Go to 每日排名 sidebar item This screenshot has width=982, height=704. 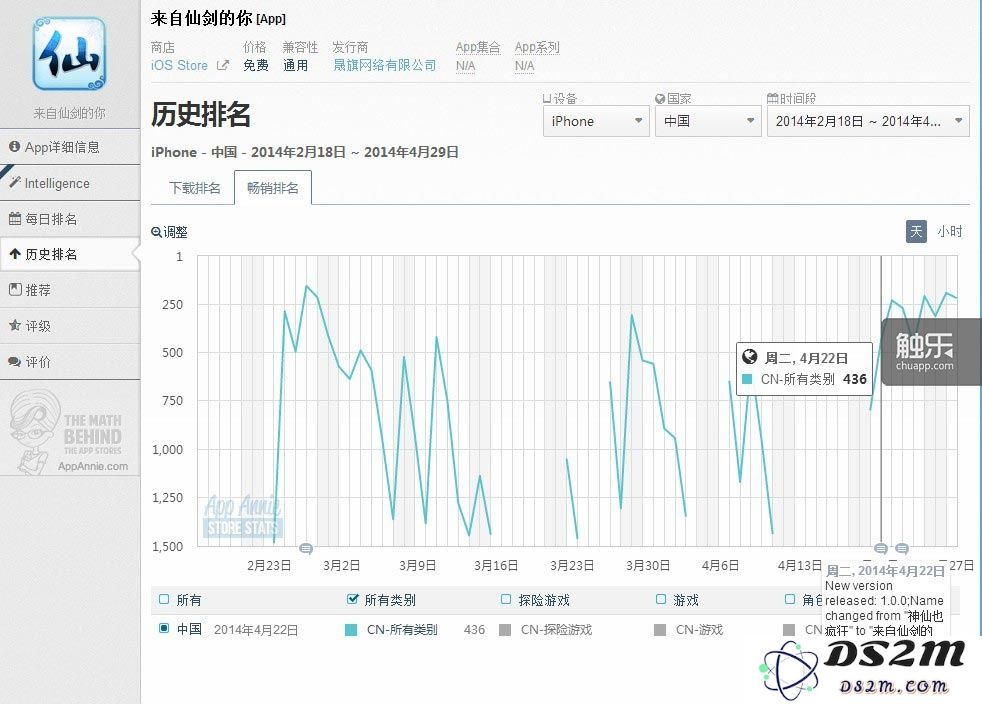(70, 219)
